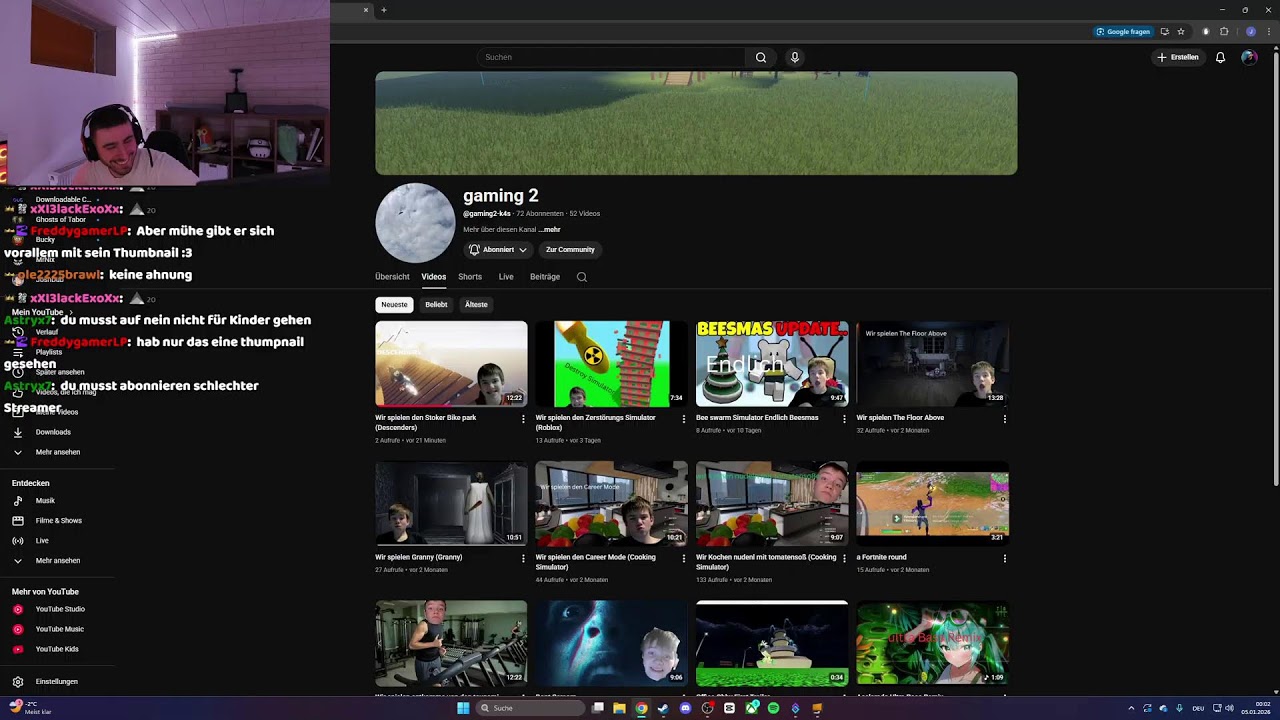1280x720 pixels.
Task: Open the gaming 2 channel avatar
Action: [415, 223]
